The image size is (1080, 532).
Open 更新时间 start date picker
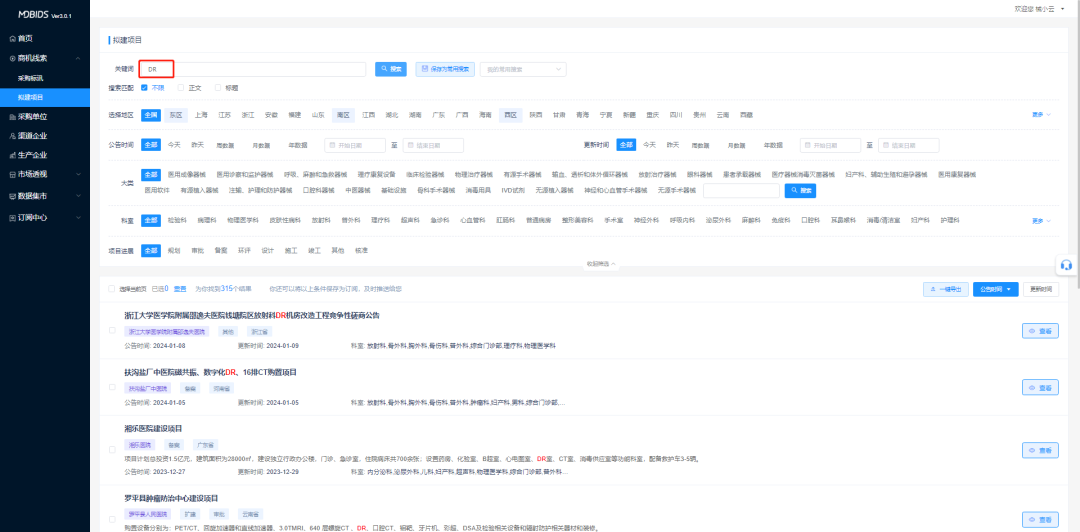(x=830, y=145)
